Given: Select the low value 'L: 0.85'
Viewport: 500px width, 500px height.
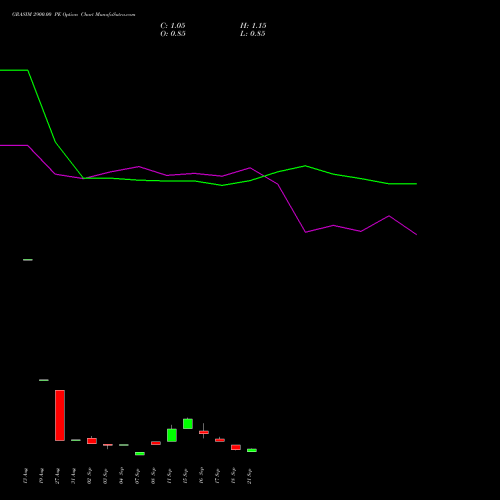Looking at the screenshot, I should point(253,34).
